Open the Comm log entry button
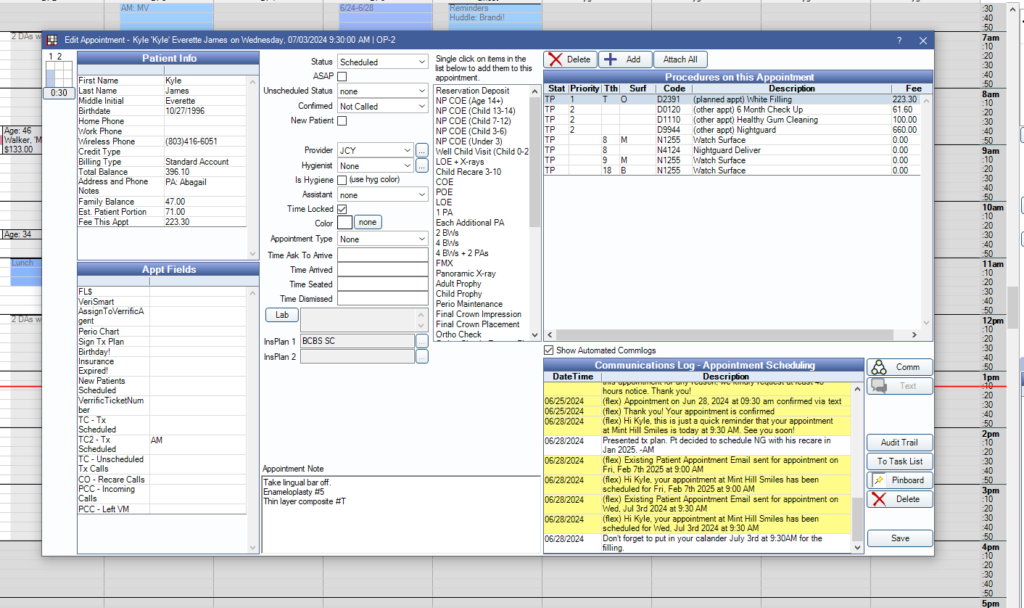 click(899, 367)
